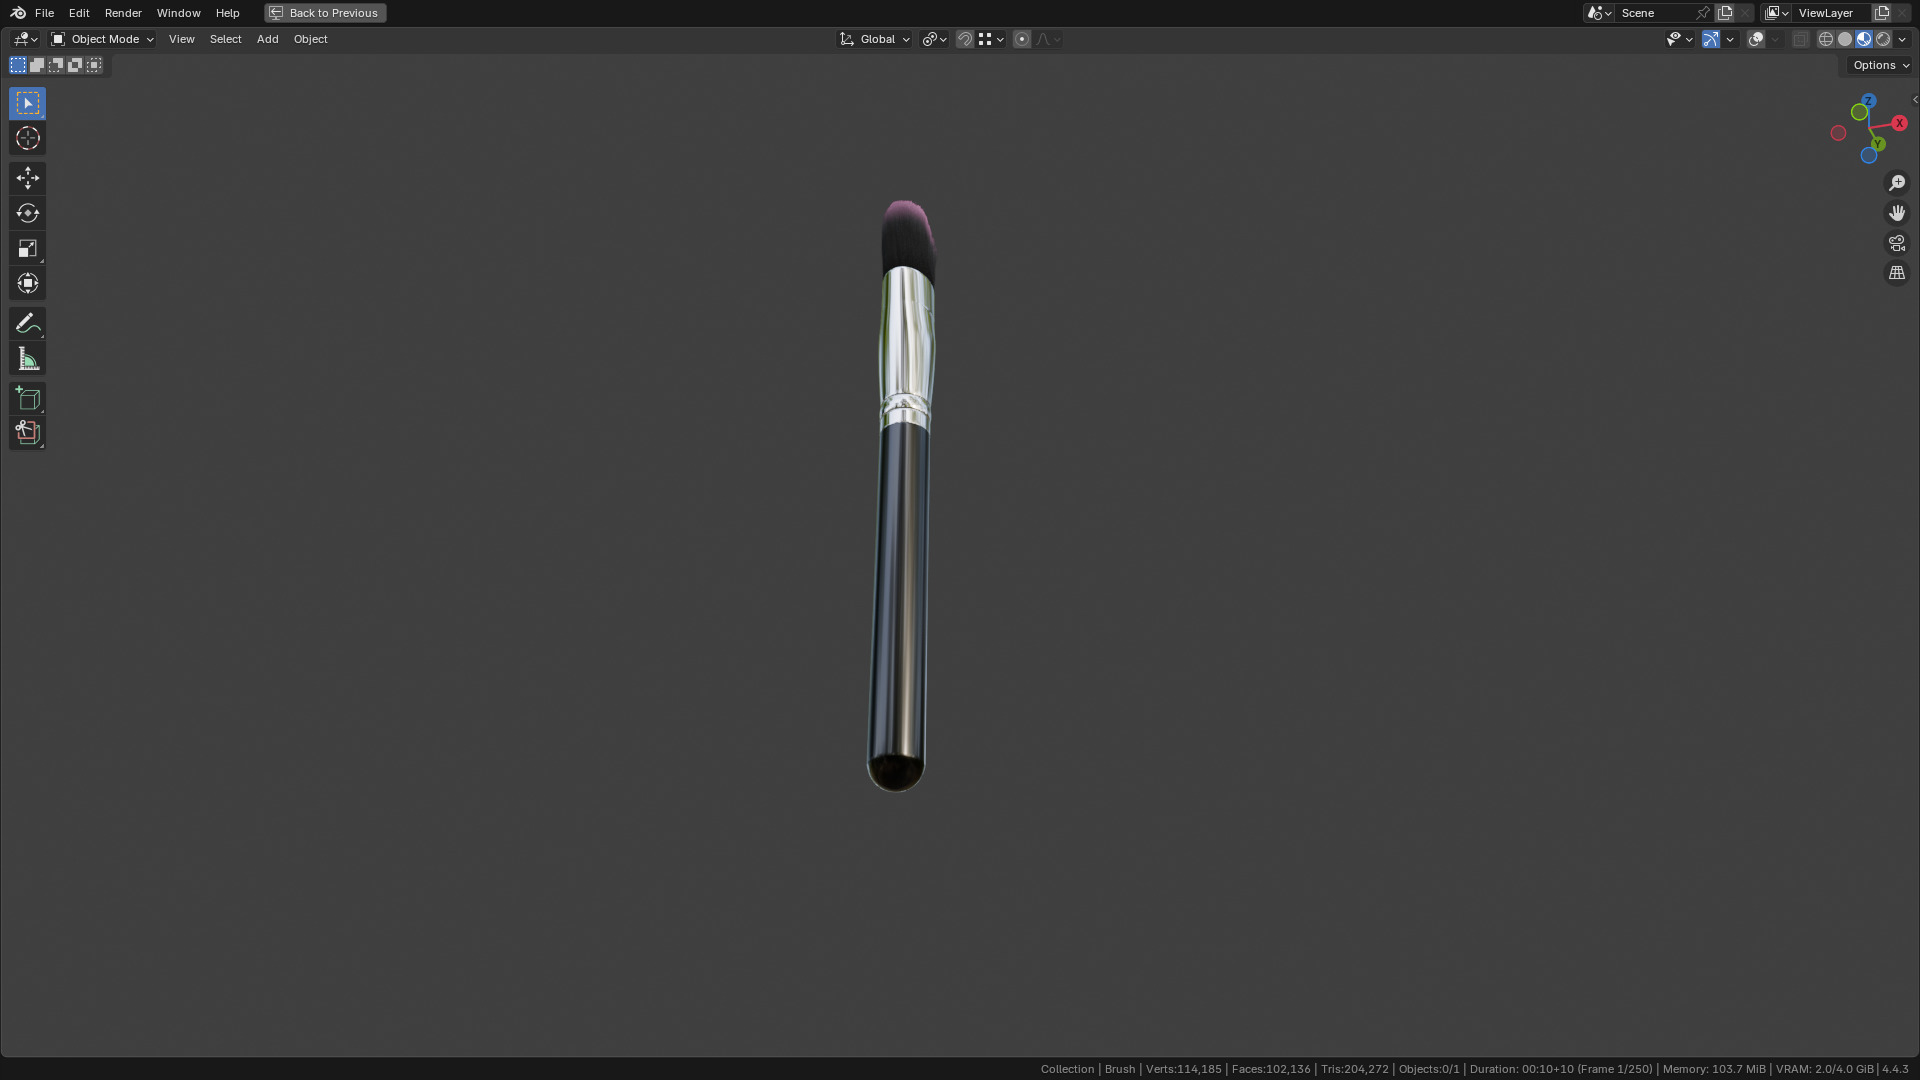Open the editor type dropdown
This screenshot has height=1080, width=1920.
25,39
